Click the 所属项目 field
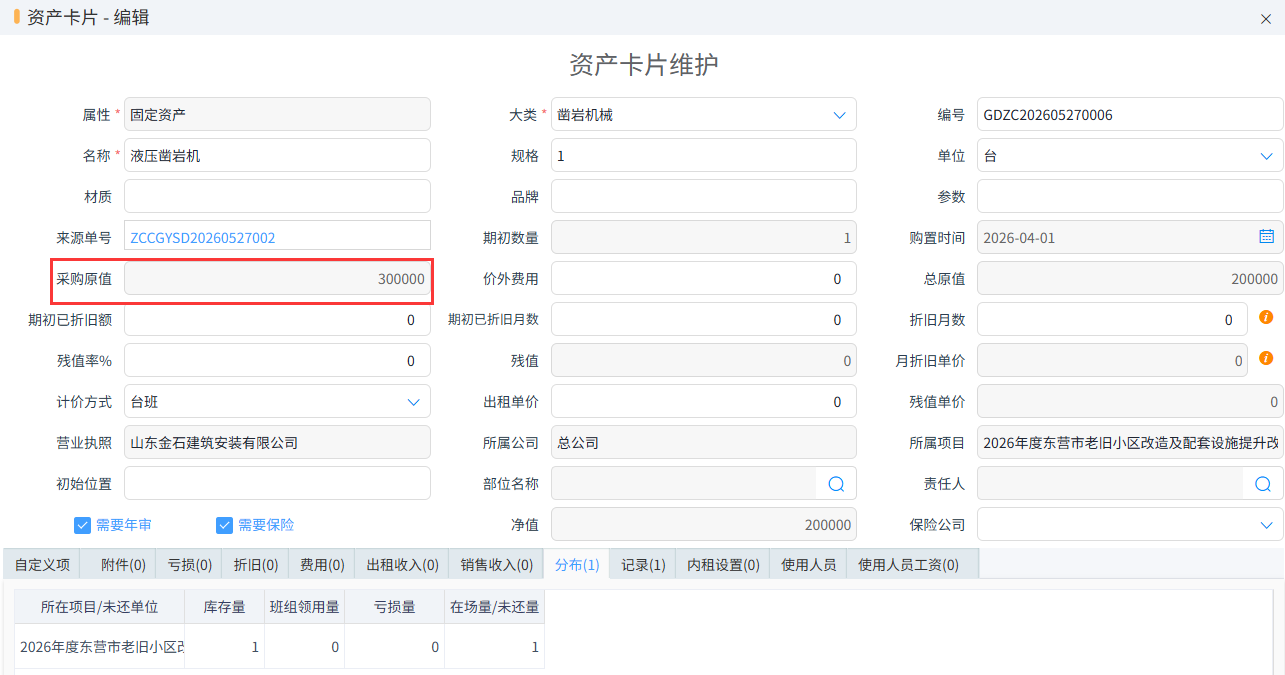 point(1130,443)
